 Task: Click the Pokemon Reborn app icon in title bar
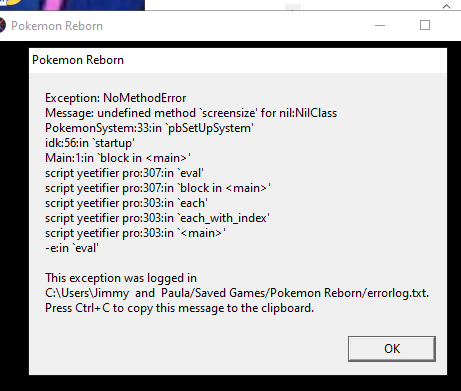[2, 26]
